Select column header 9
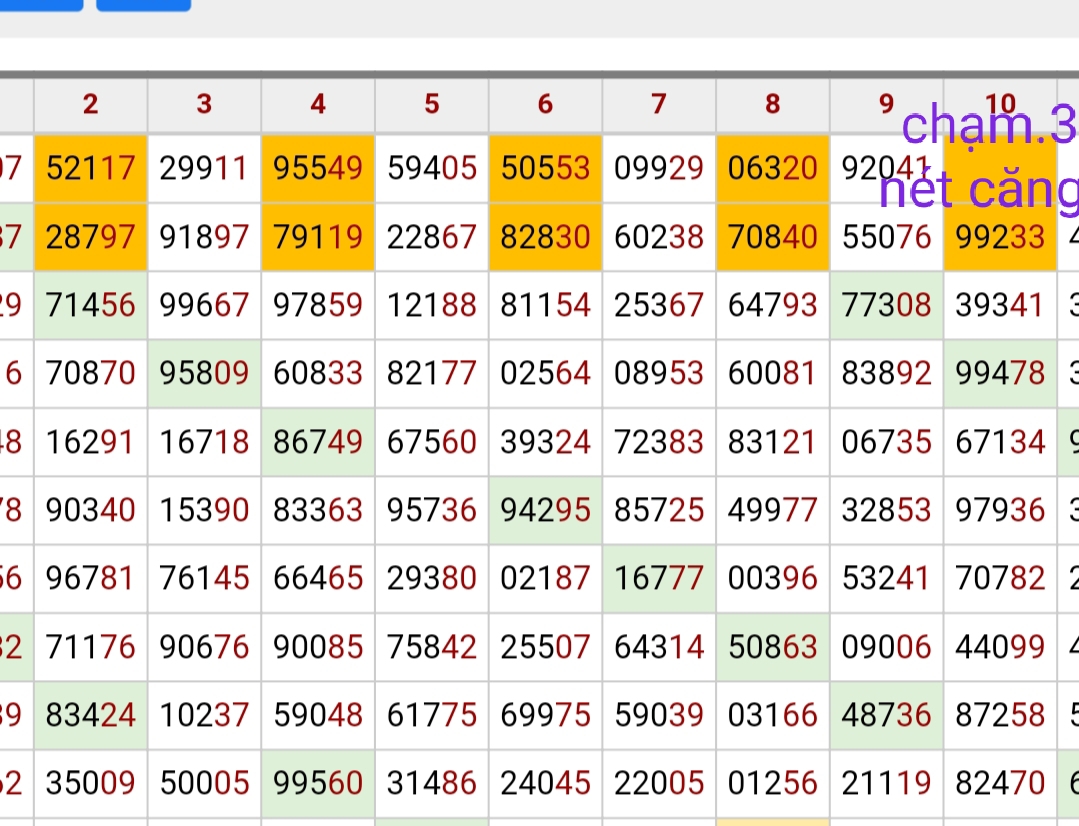This screenshot has height=826, width=1079. click(x=886, y=105)
